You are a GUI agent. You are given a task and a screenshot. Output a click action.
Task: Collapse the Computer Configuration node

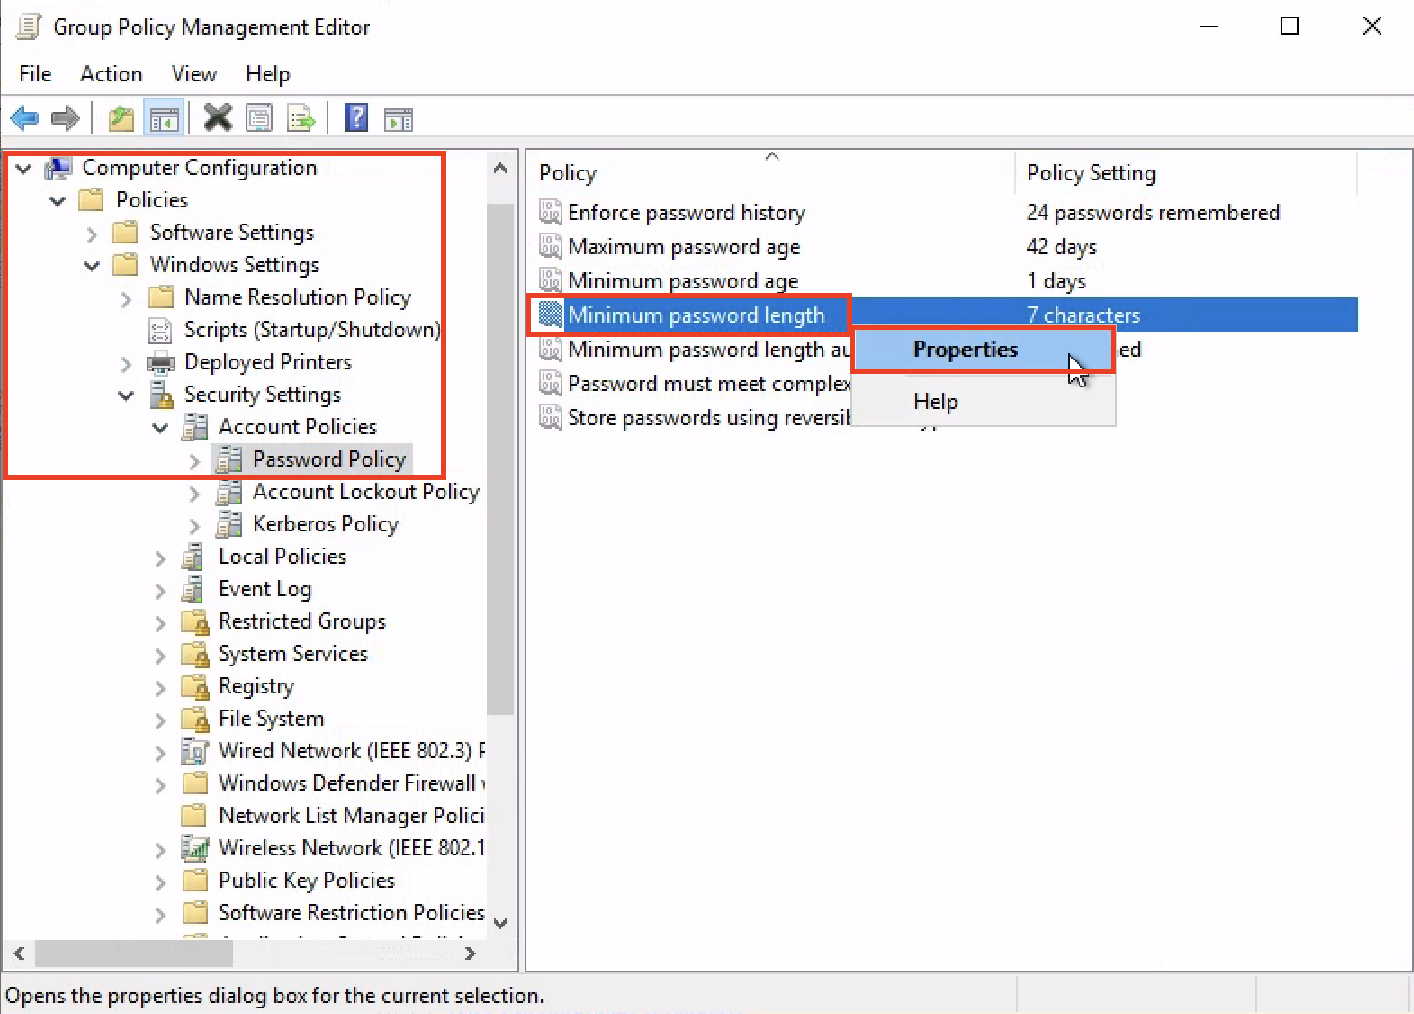pos(23,169)
